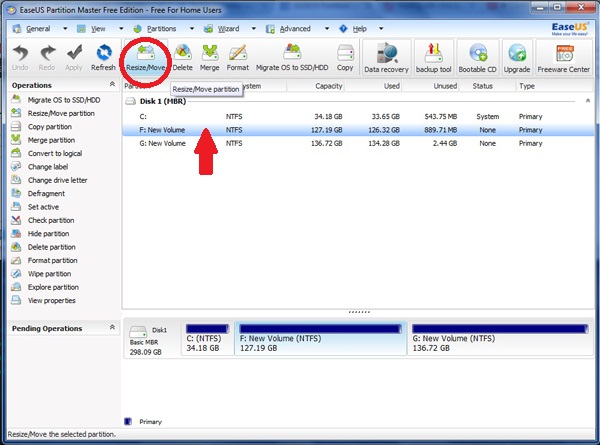
Task: Open the Data recovery tool
Action: tap(385, 58)
